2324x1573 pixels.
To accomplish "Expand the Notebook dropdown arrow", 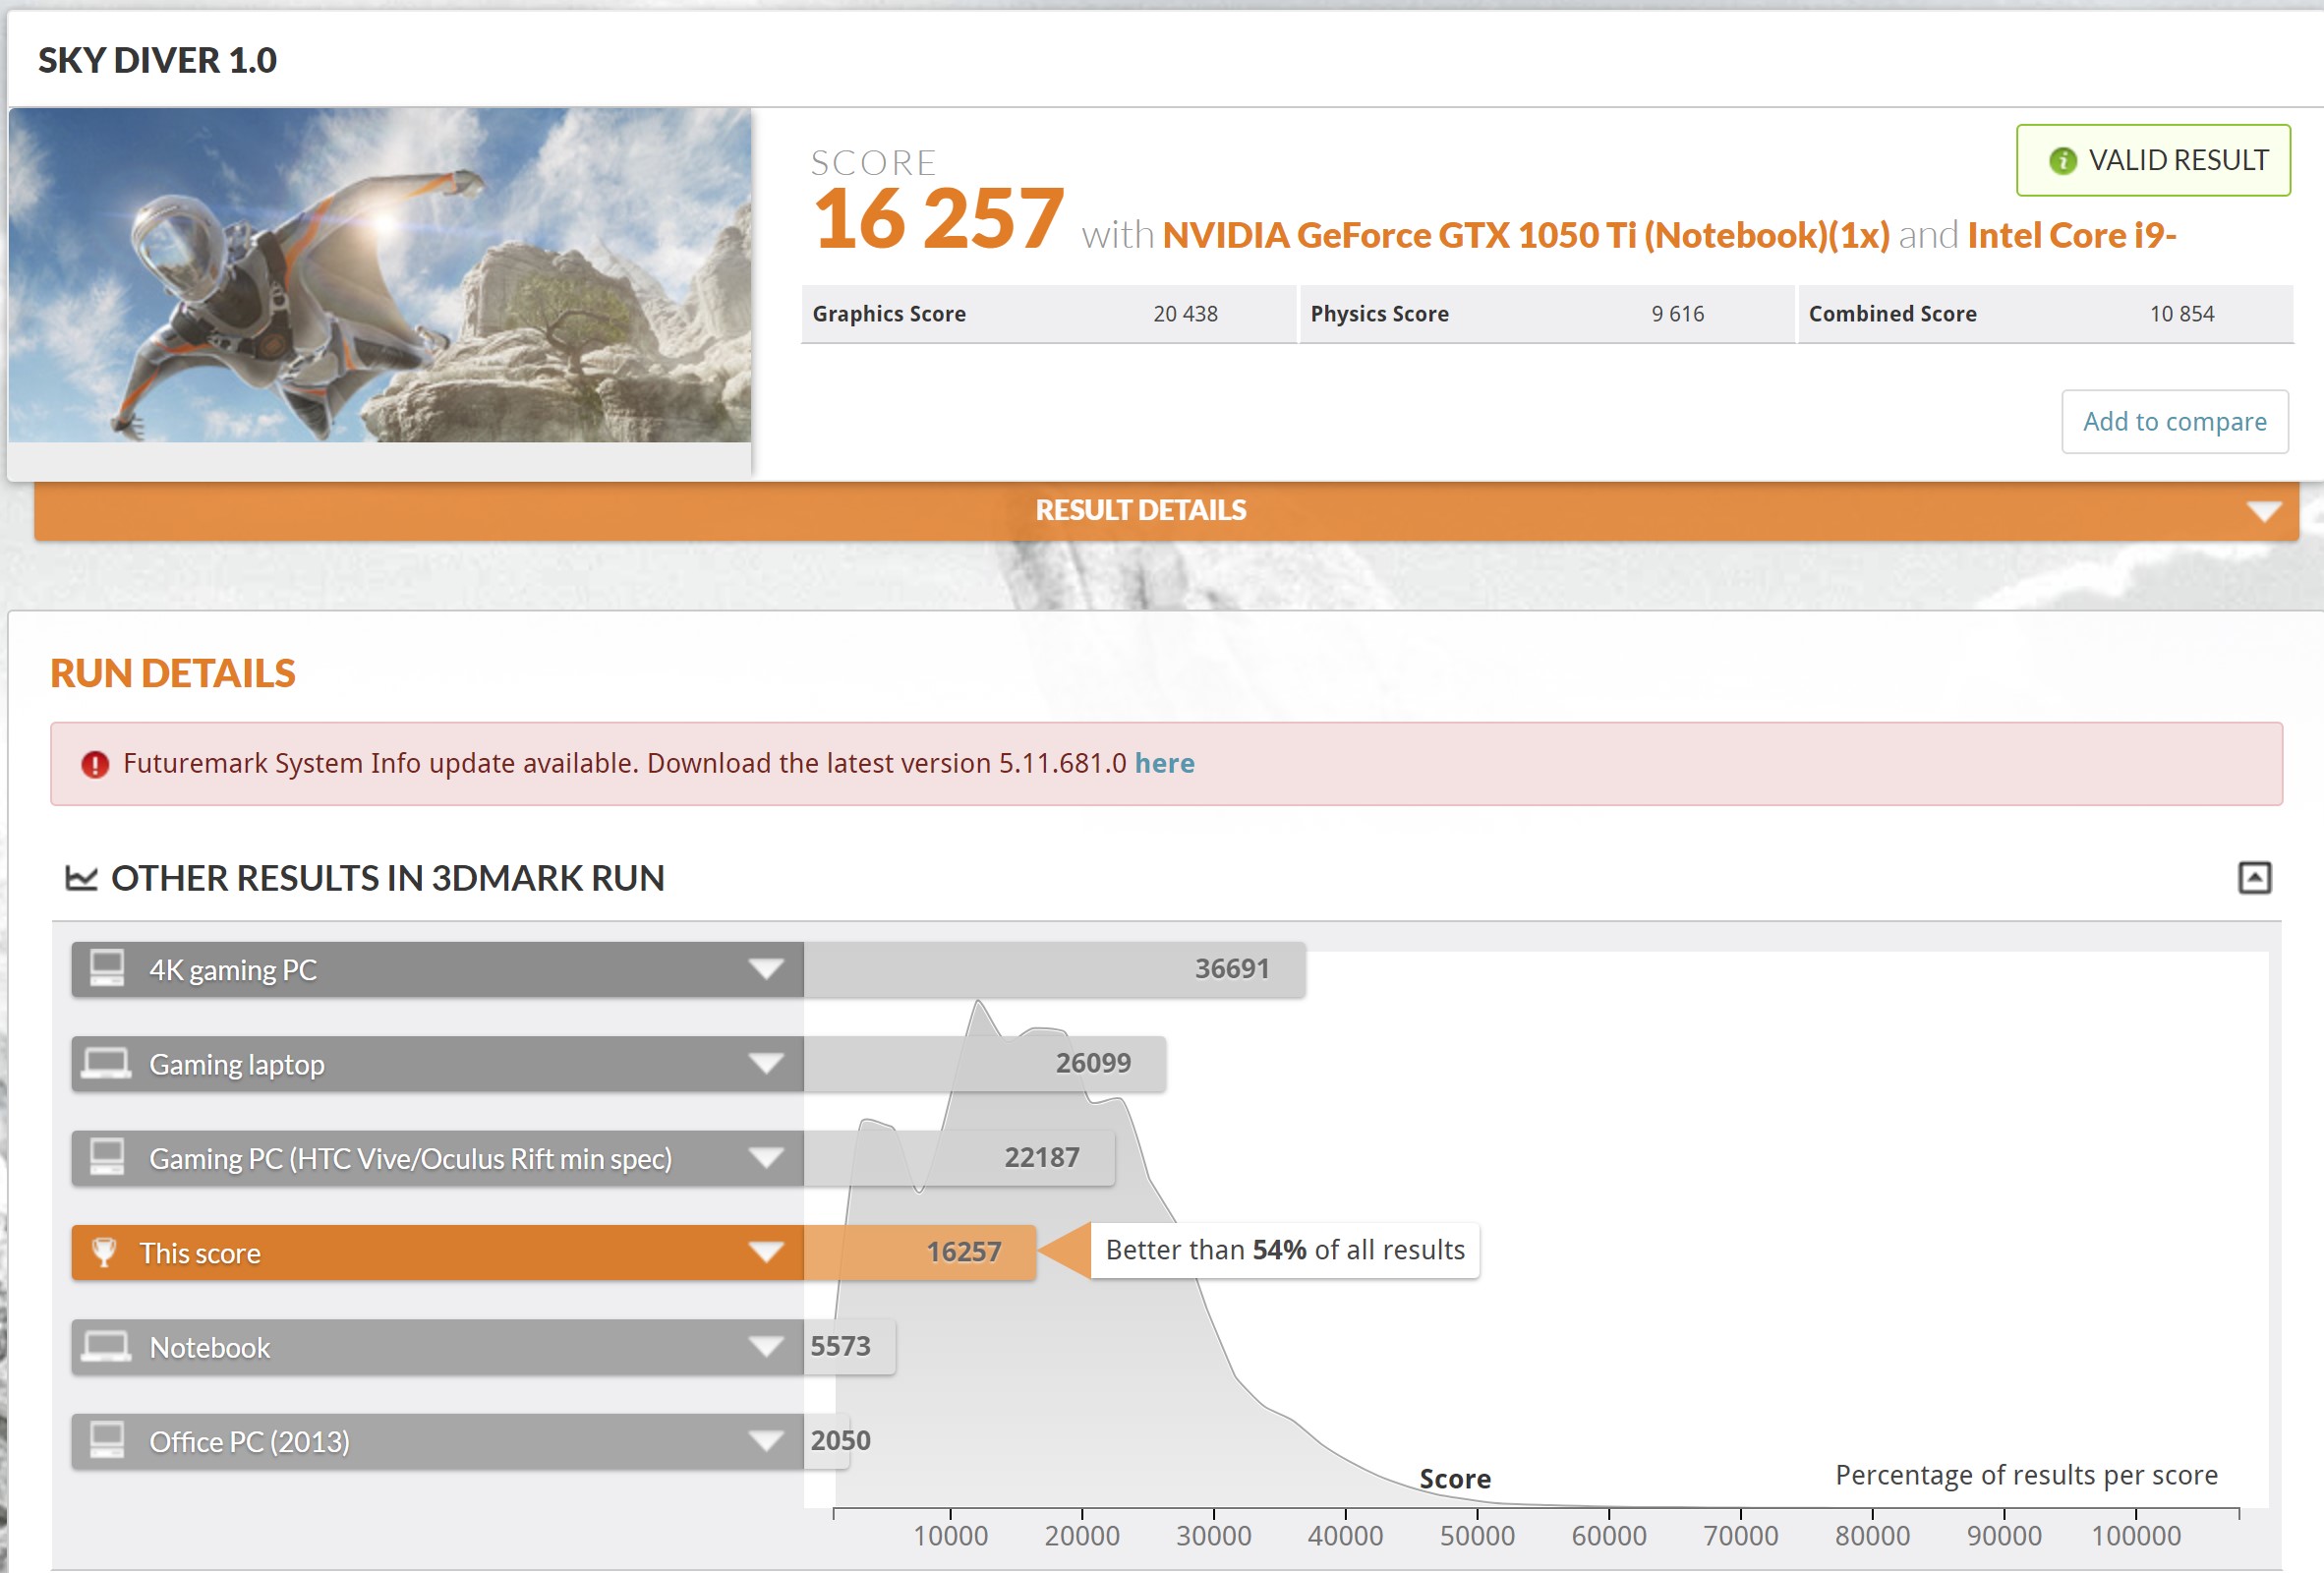I will pyautogui.click(x=766, y=1347).
